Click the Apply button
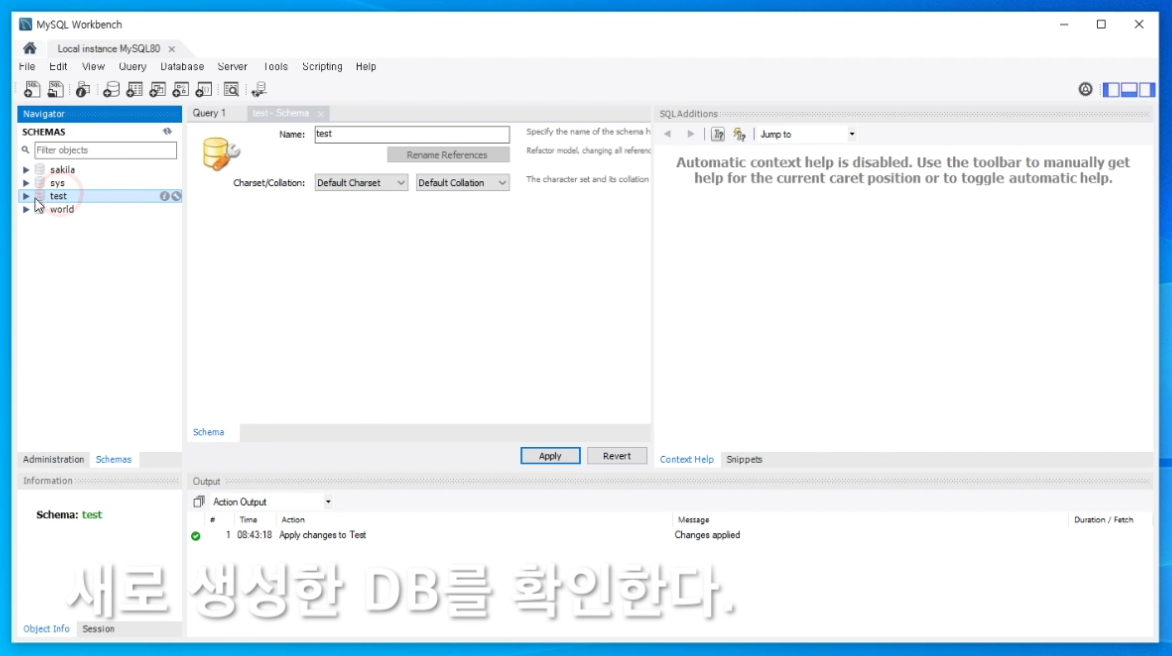 tap(550, 456)
